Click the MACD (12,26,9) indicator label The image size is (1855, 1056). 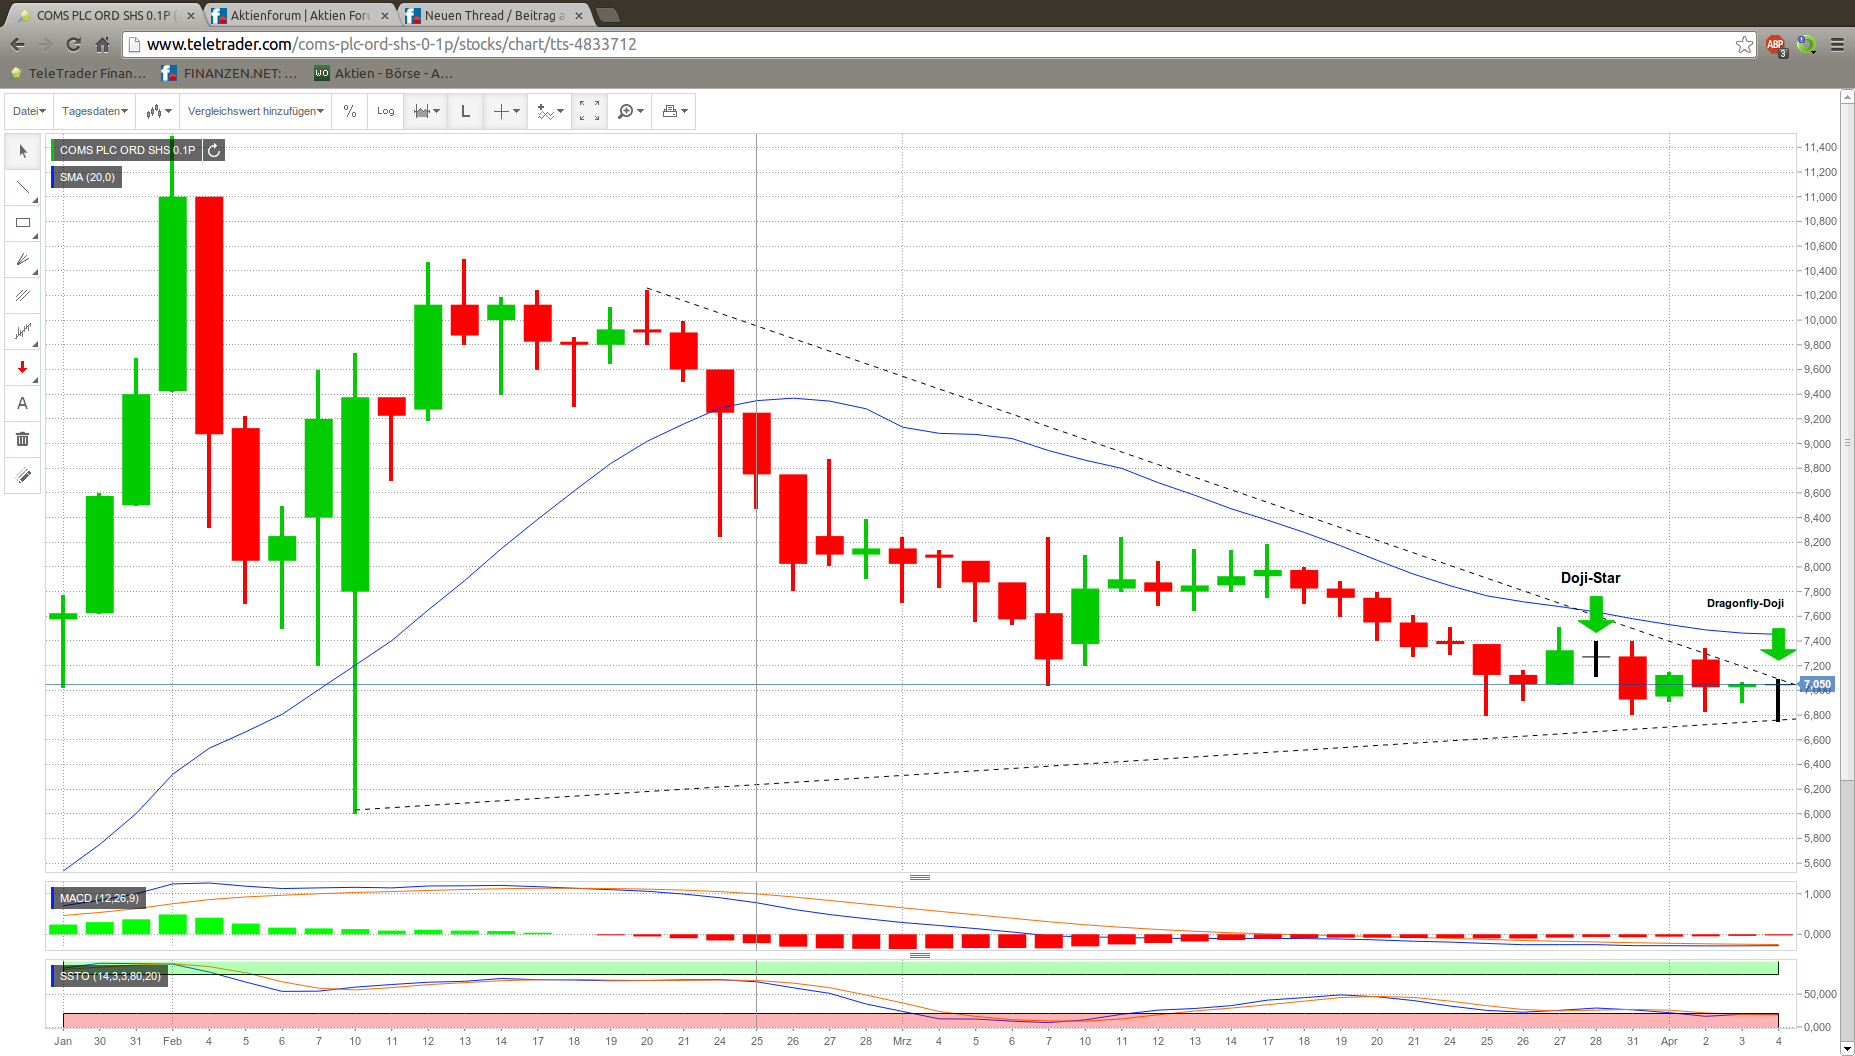[99, 898]
